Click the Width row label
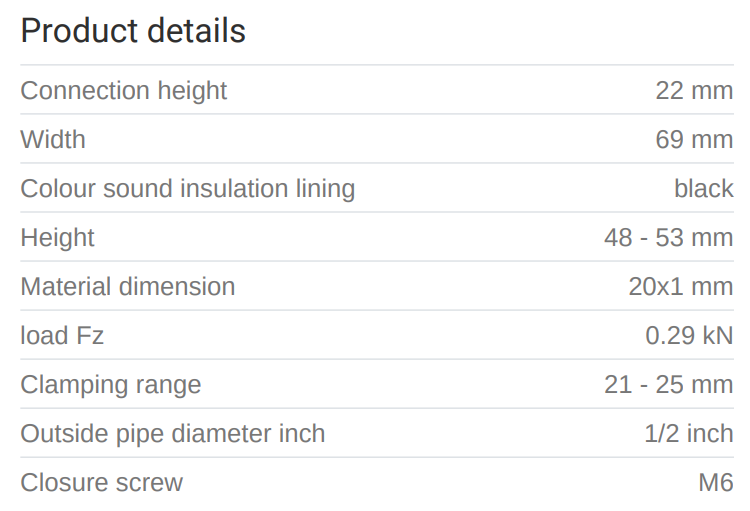The width and height of the screenshot is (750, 511). 53,139
